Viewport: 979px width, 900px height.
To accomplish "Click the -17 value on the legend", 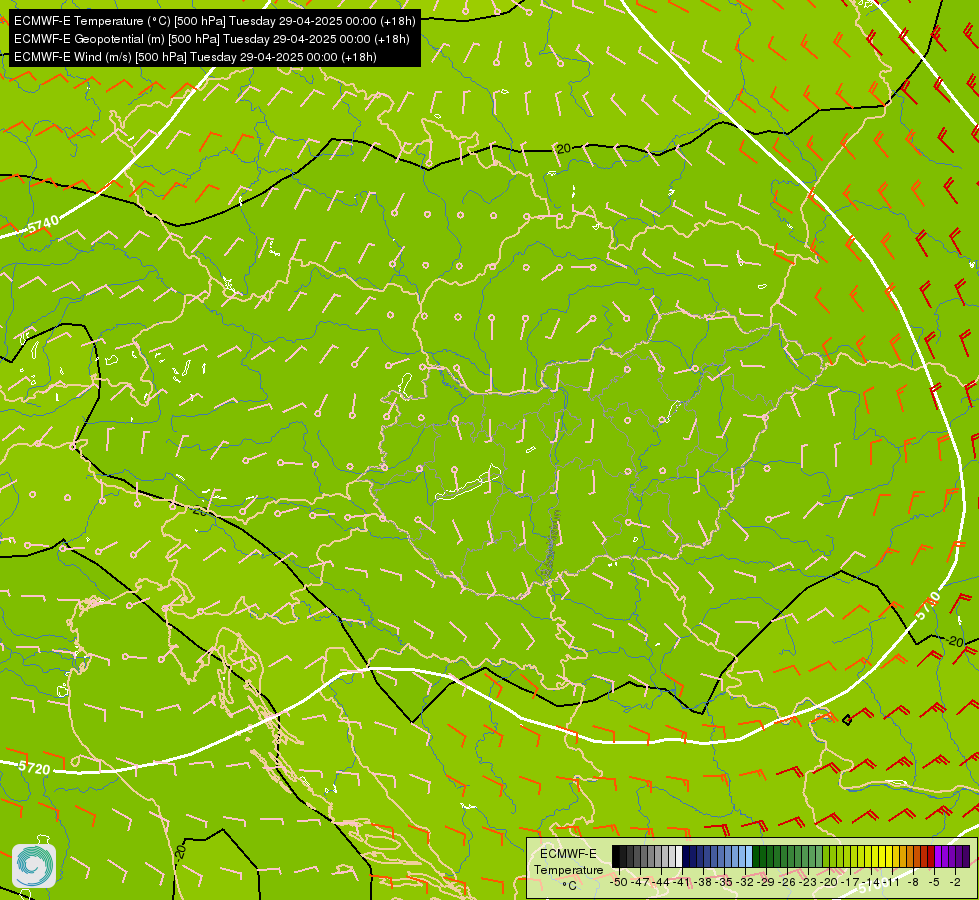I will pos(851,883).
